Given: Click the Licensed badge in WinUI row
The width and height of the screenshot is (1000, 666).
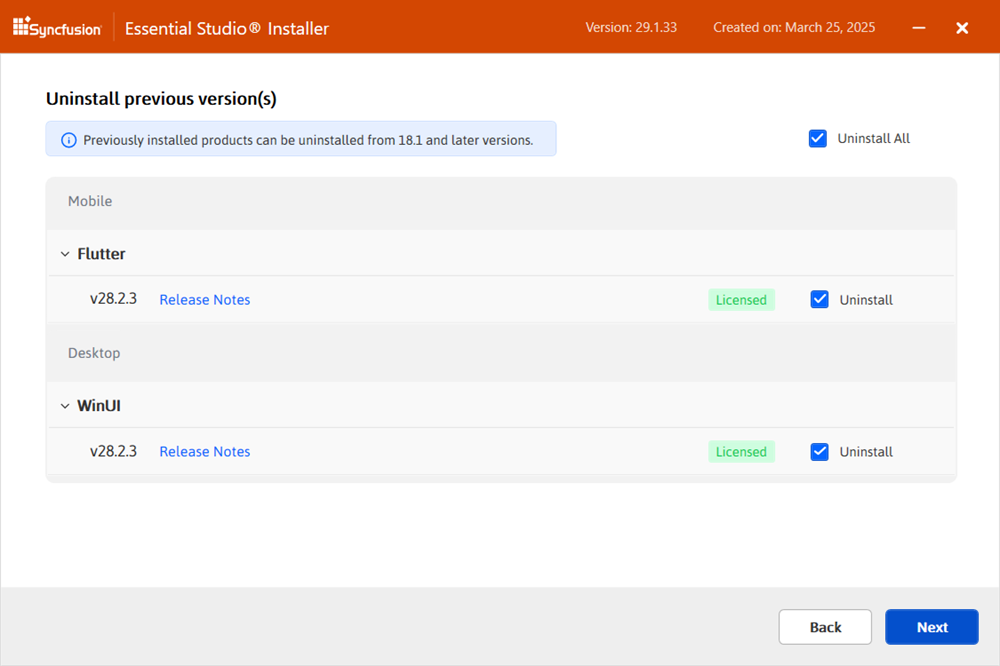Looking at the screenshot, I should click(x=741, y=452).
